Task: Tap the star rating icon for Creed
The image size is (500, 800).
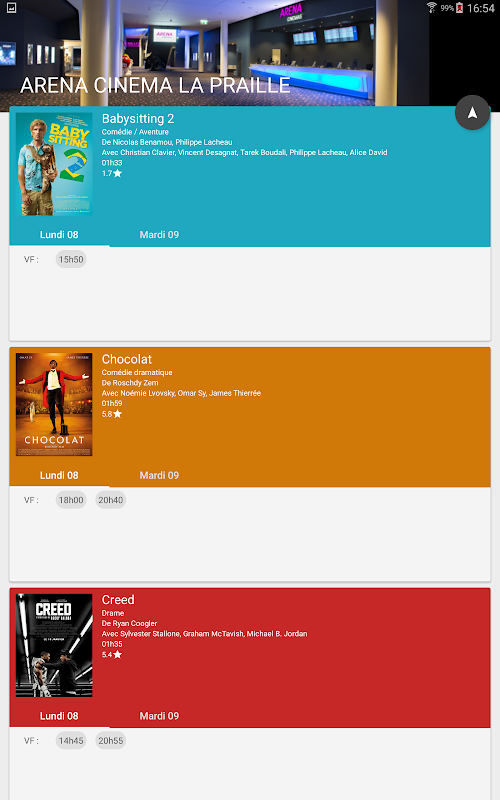Action: (117, 655)
